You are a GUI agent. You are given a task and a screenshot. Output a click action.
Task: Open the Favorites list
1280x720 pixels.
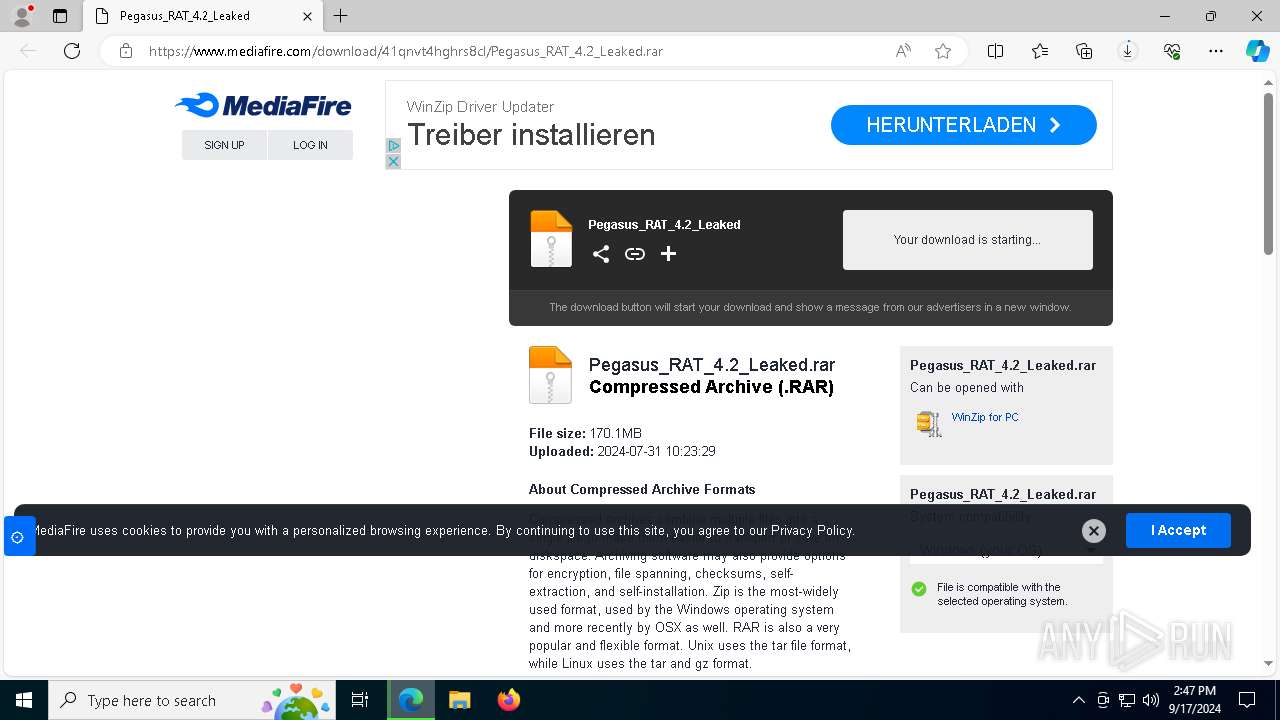(x=1040, y=51)
